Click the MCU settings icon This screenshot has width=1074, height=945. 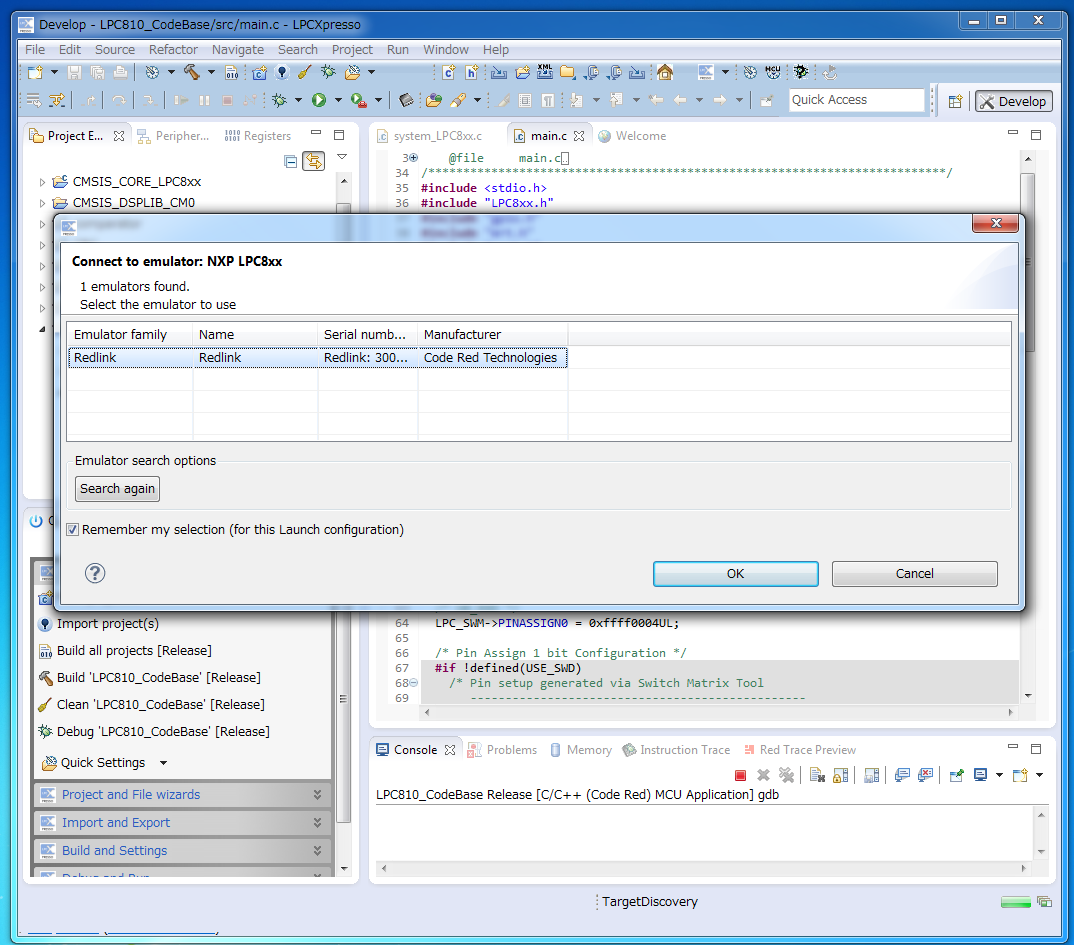point(773,72)
